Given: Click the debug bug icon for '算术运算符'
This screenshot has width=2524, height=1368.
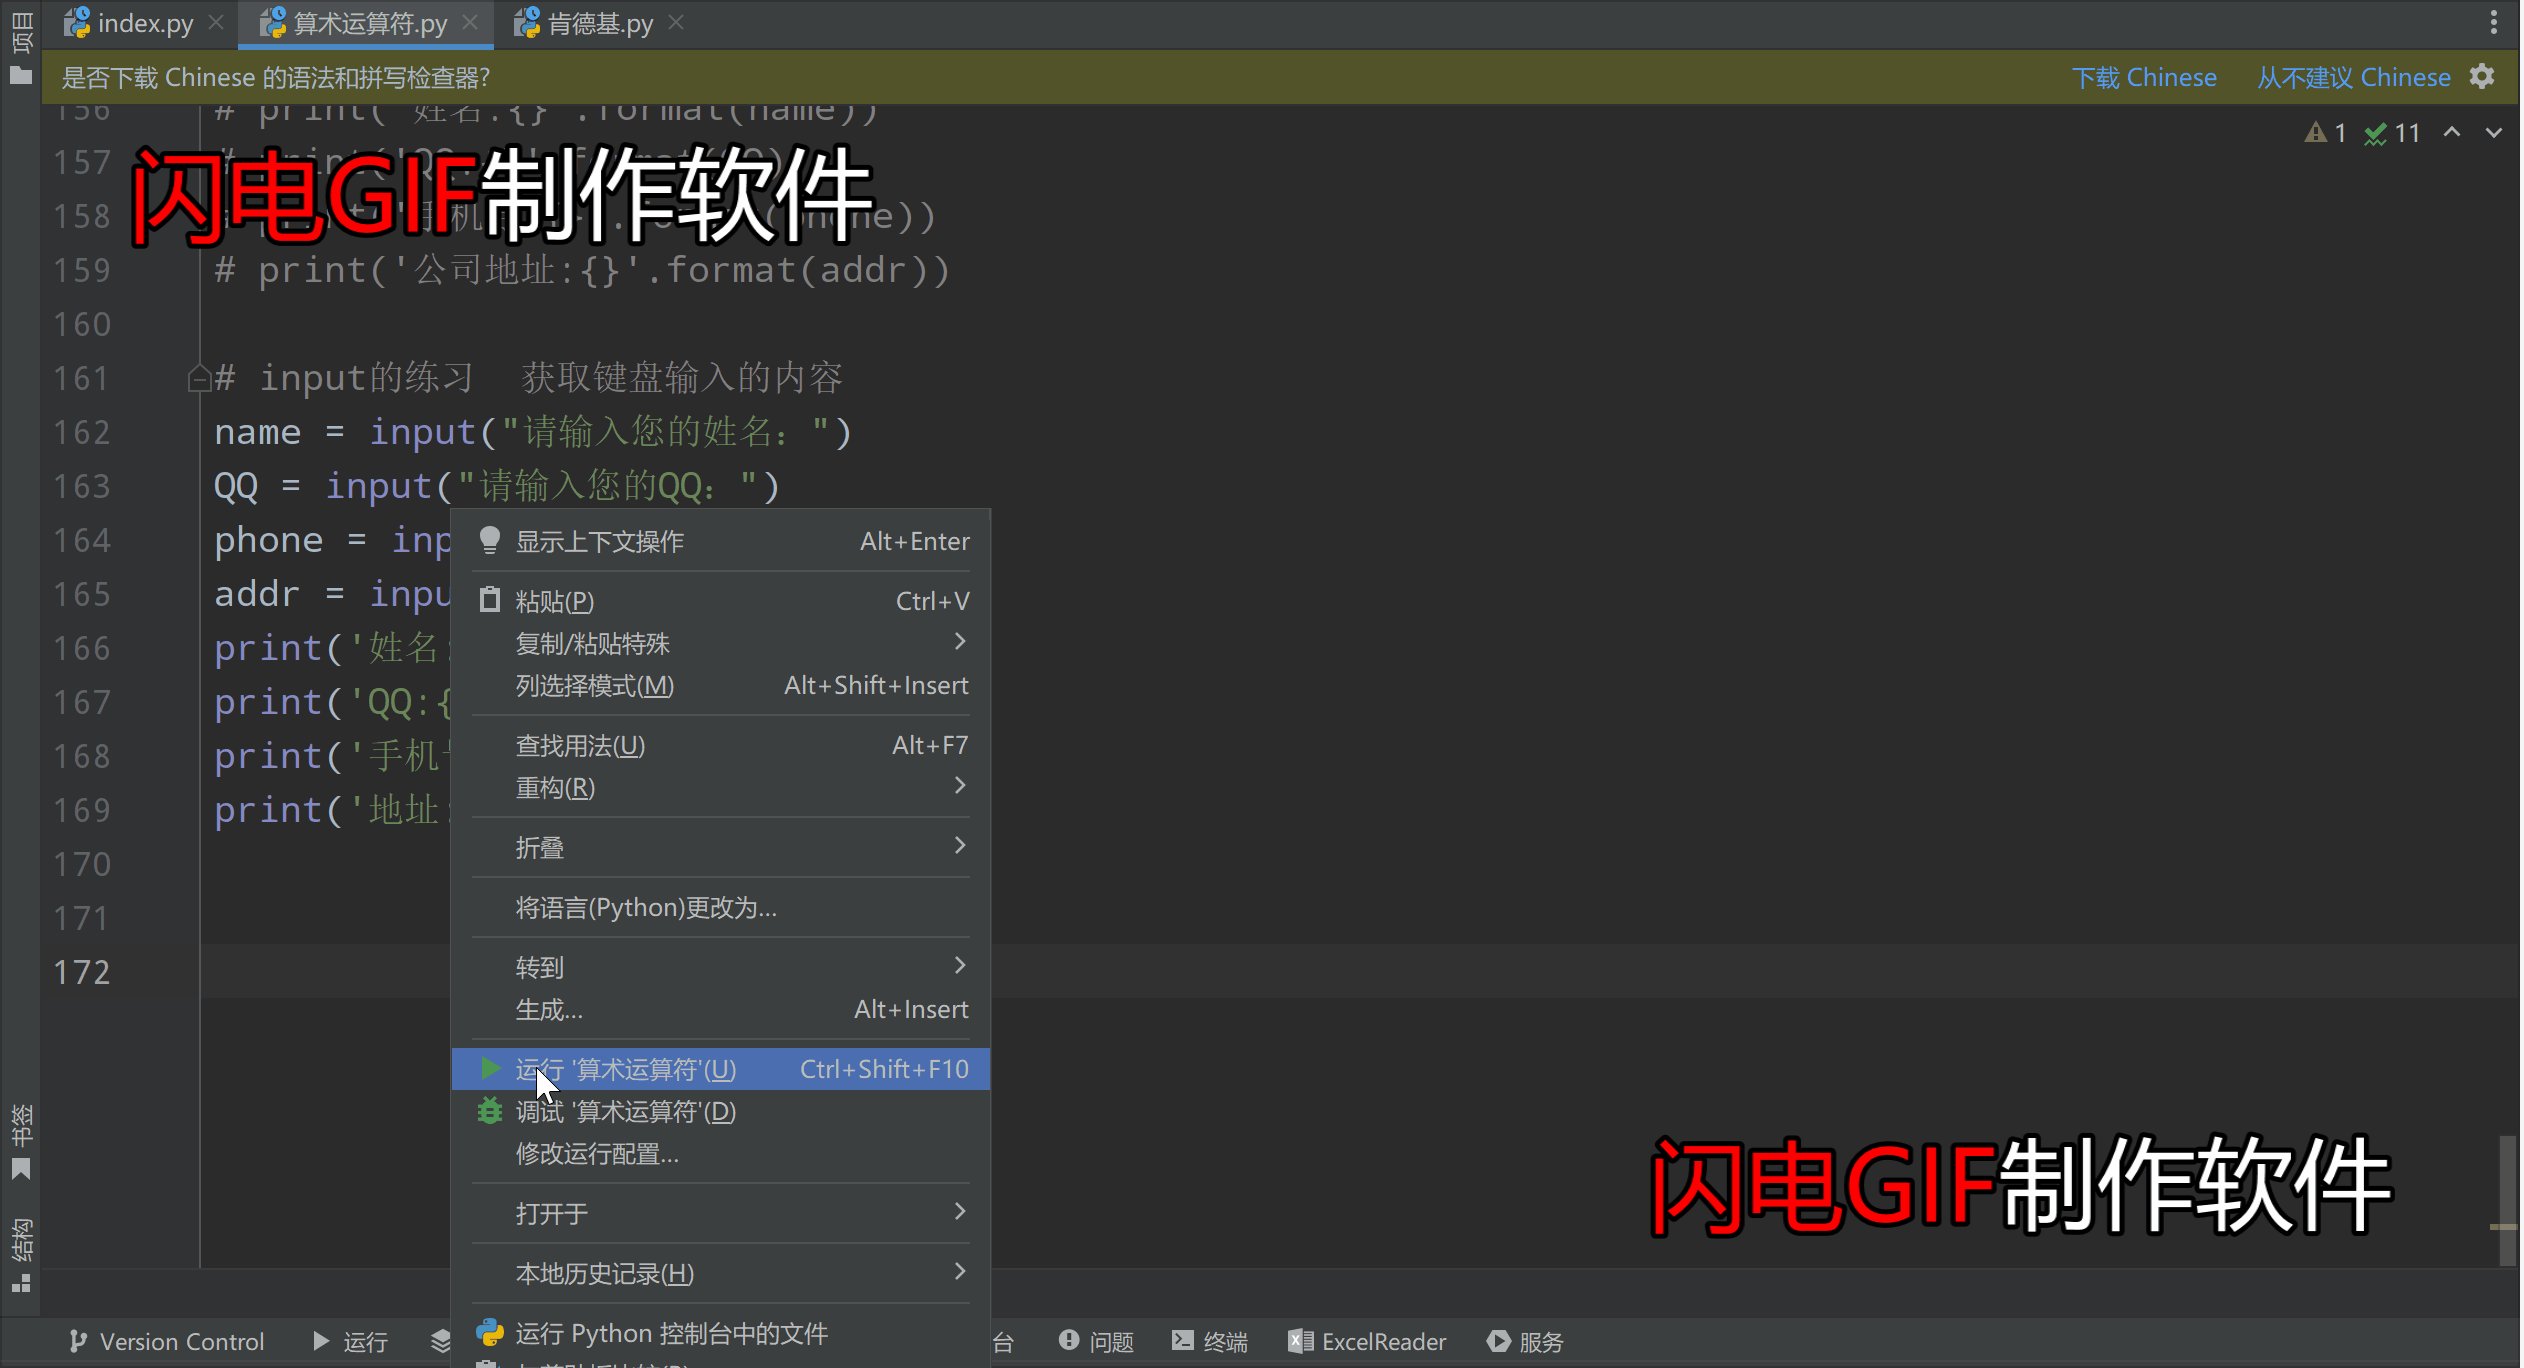Looking at the screenshot, I should (x=490, y=1111).
